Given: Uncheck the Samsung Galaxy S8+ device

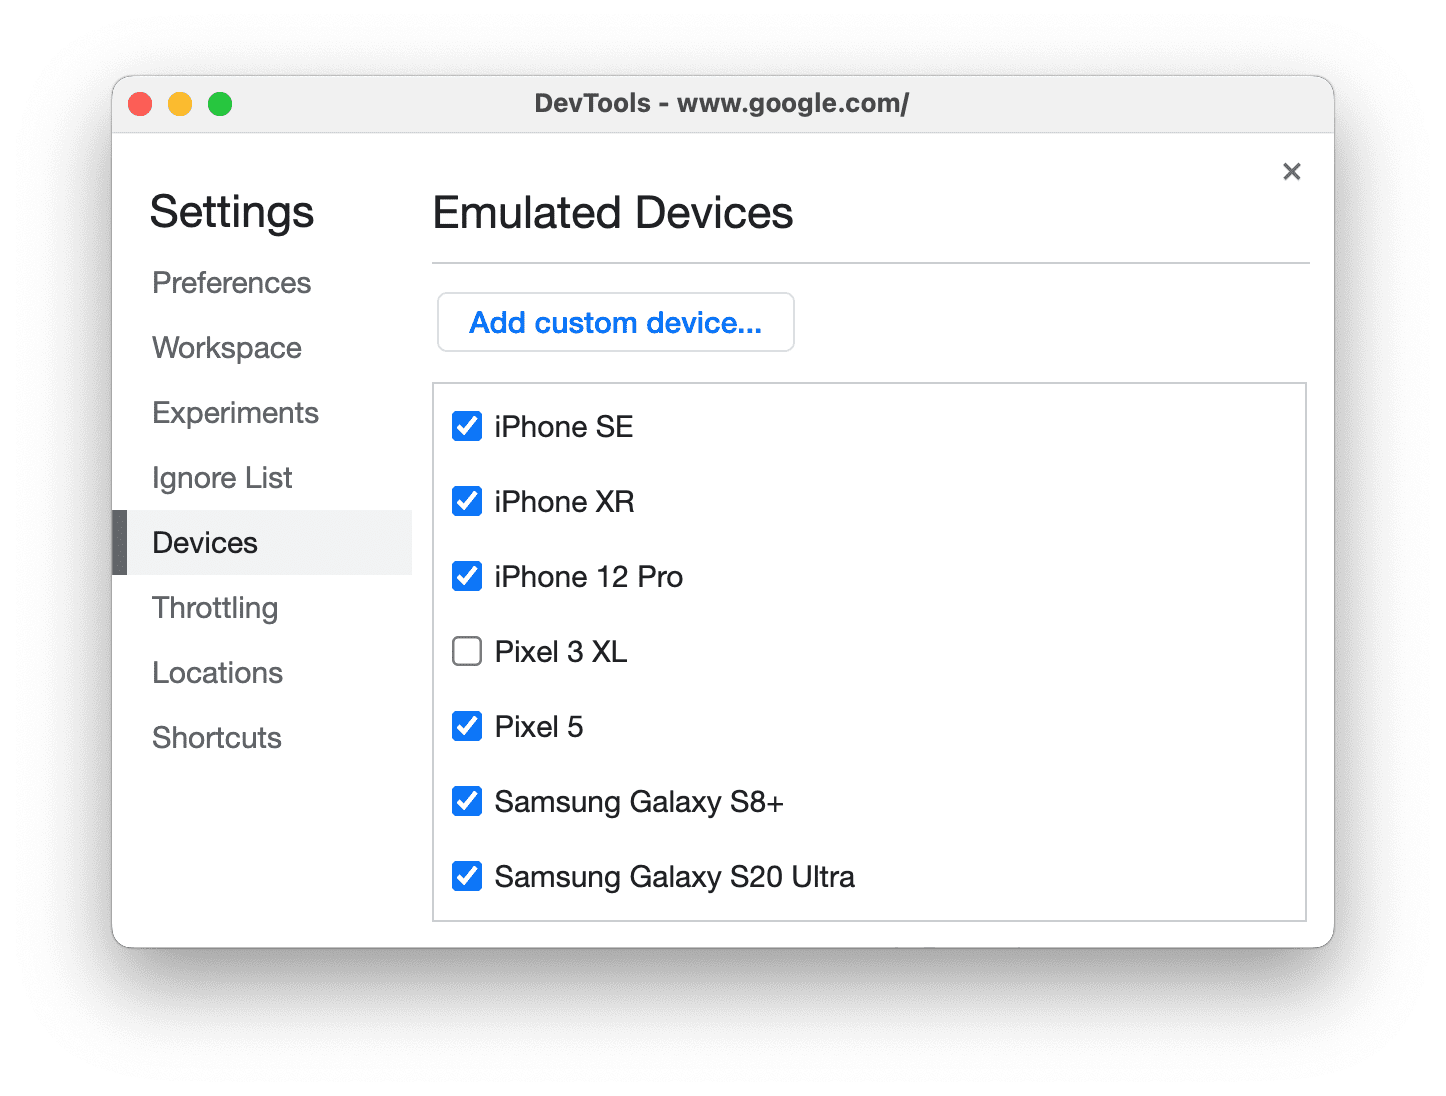Looking at the screenshot, I should [x=467, y=801].
